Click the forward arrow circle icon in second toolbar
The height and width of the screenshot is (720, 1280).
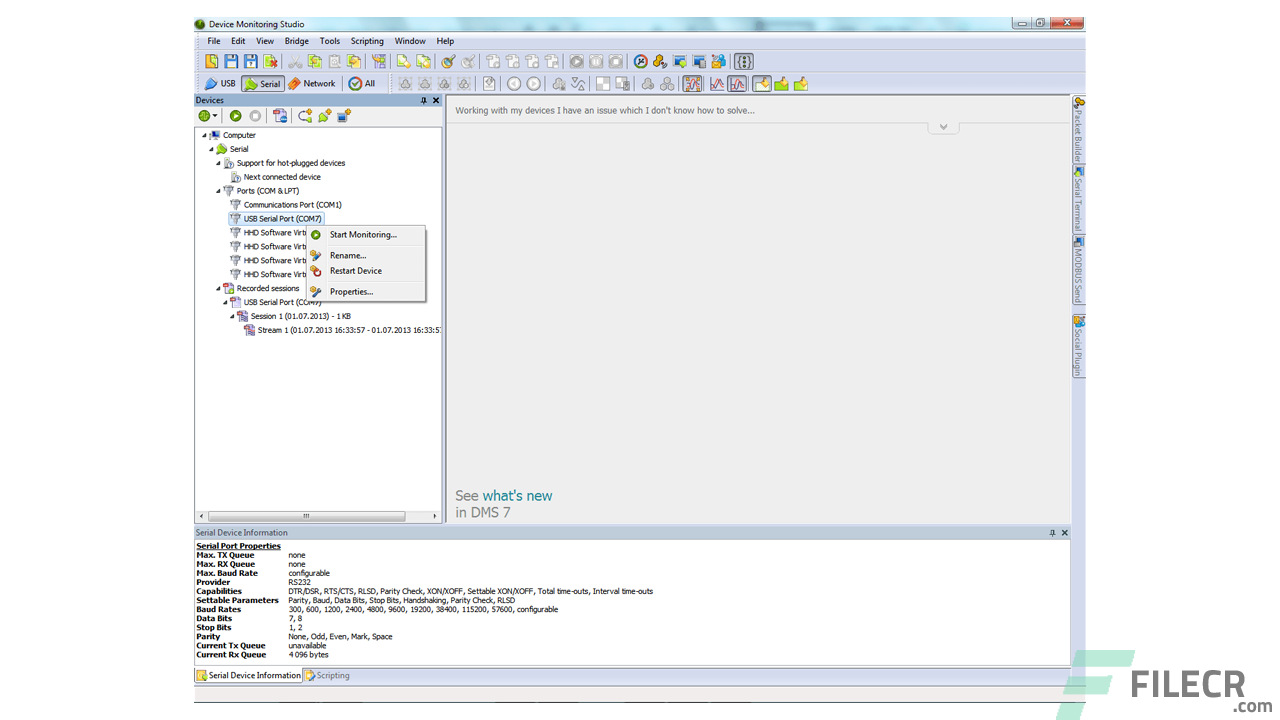pos(534,84)
